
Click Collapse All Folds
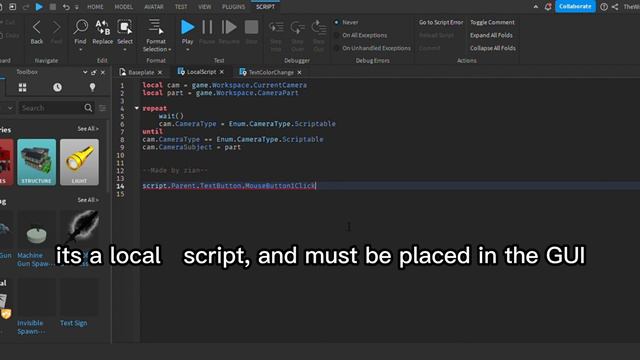pyautogui.click(x=493, y=48)
